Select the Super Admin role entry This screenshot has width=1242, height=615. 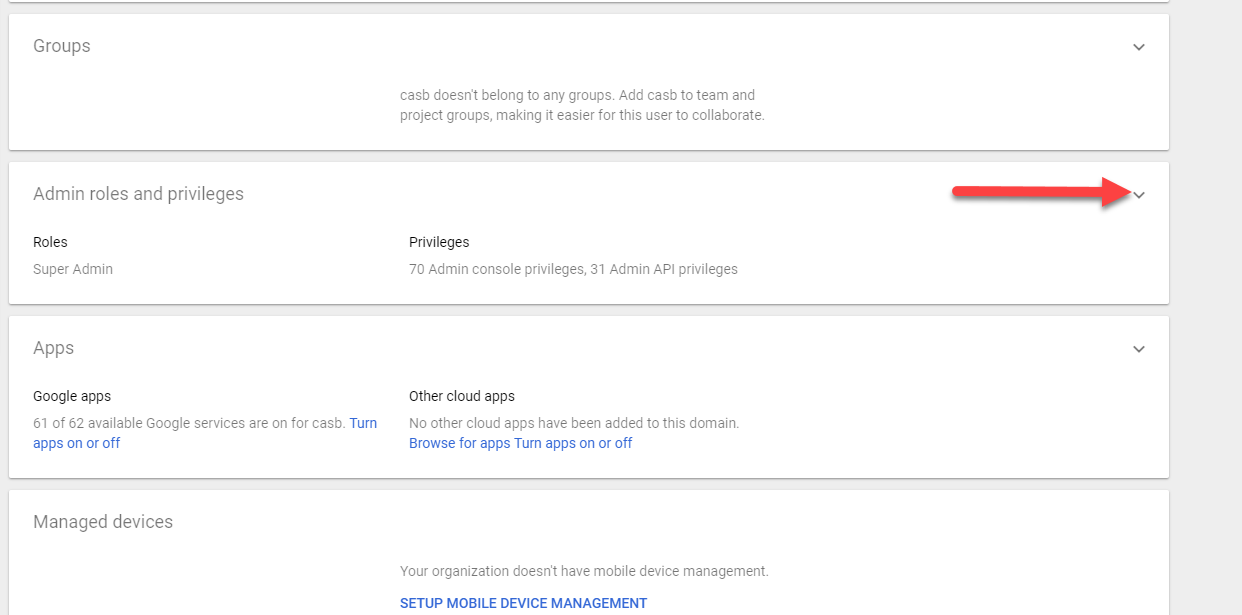pyautogui.click(x=73, y=269)
